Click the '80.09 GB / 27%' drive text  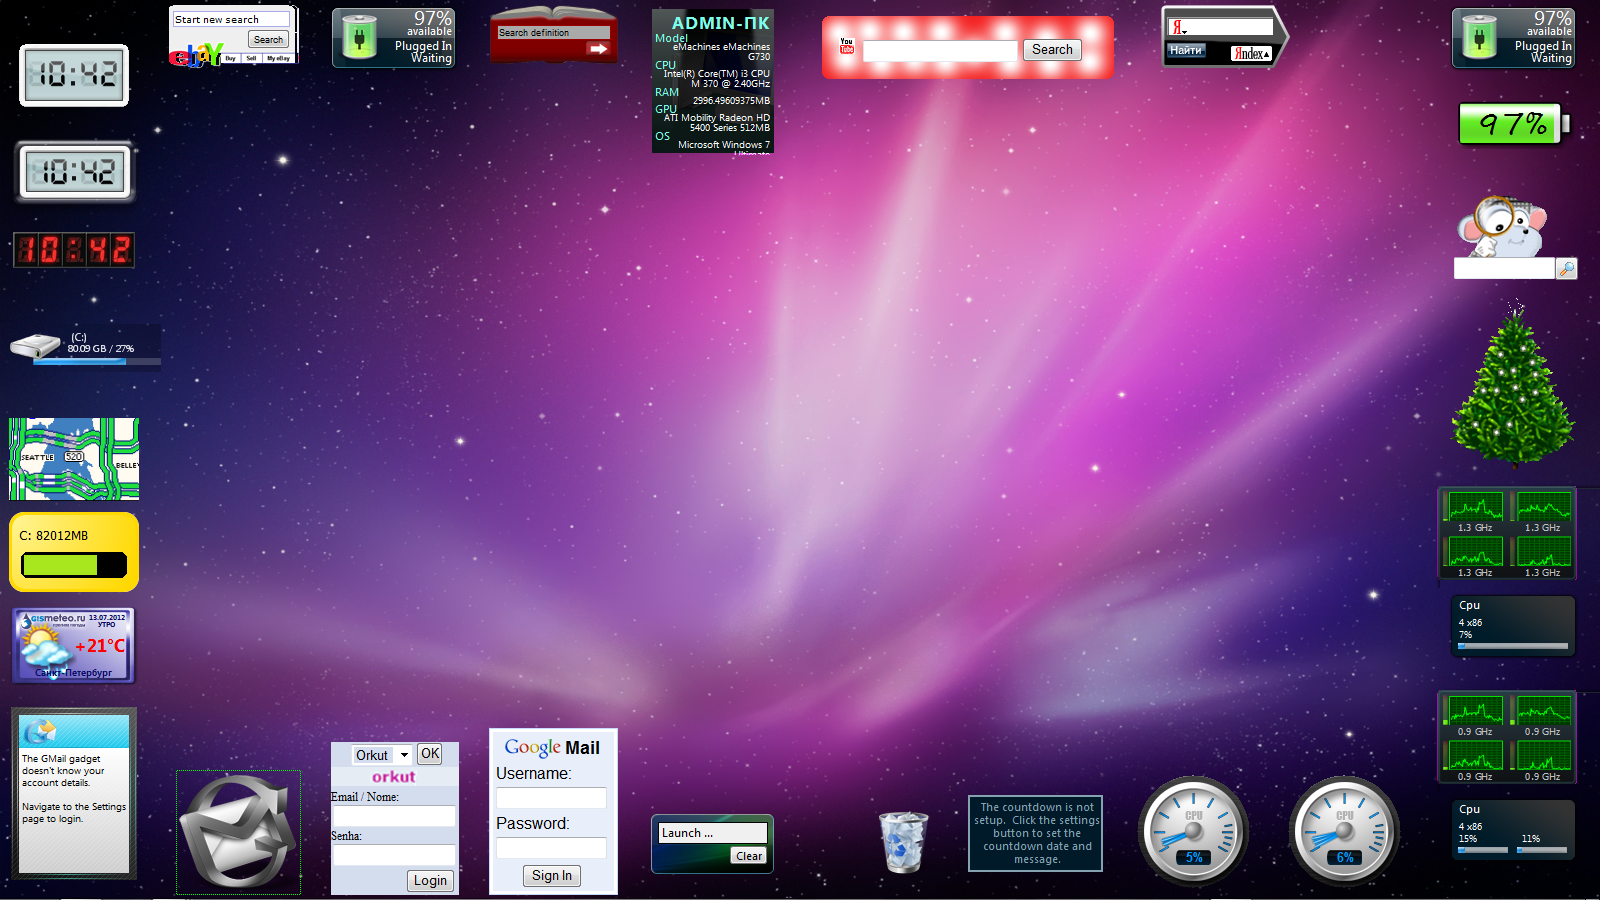click(101, 349)
